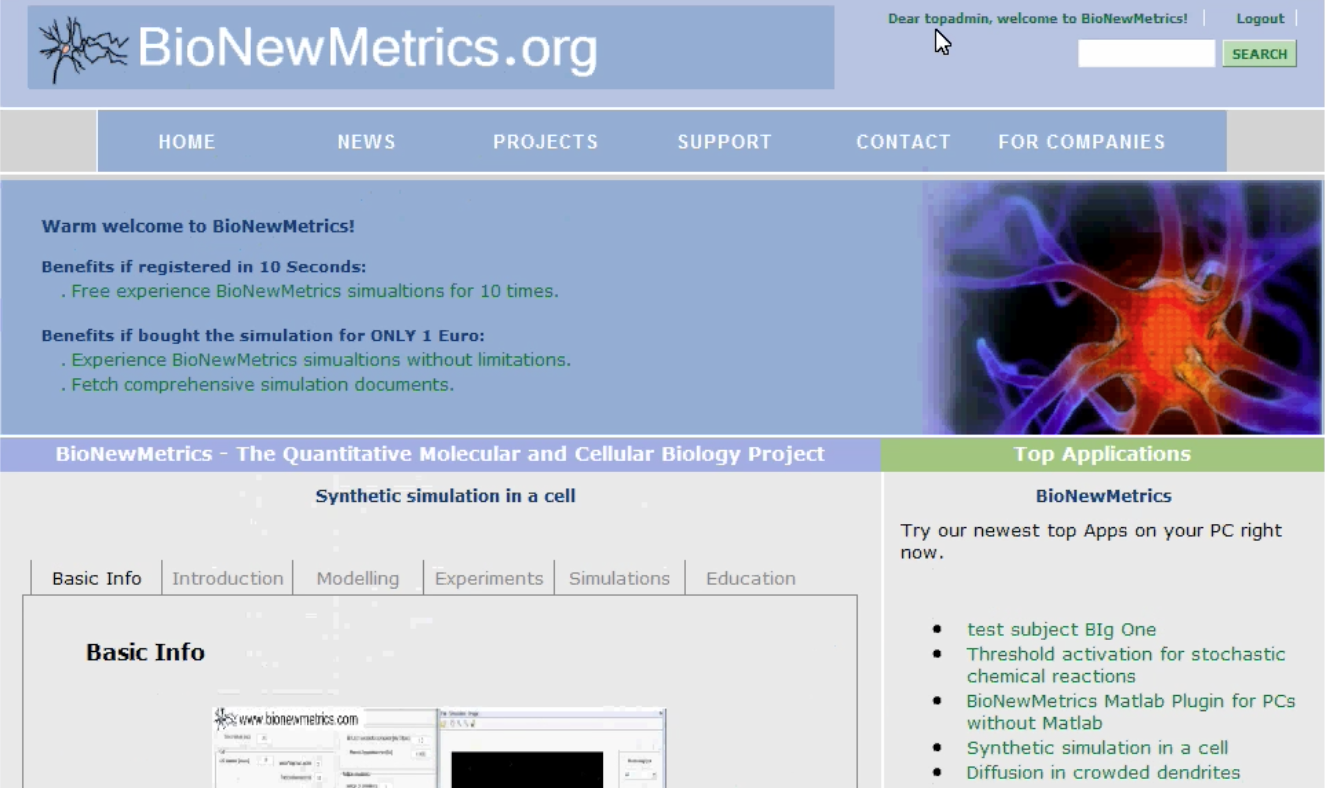Screen dimensions: 1325x788
Task: Open the PROJECTS menu
Action: tap(545, 142)
